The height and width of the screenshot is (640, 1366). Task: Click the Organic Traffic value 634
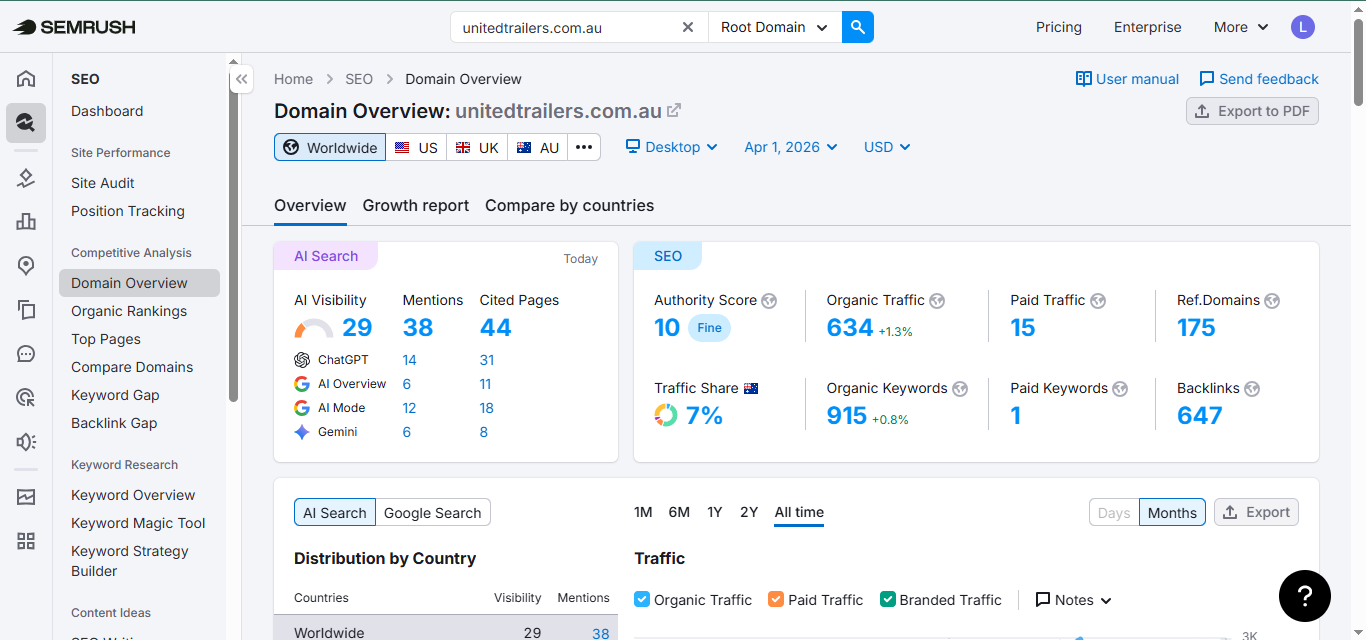850,327
